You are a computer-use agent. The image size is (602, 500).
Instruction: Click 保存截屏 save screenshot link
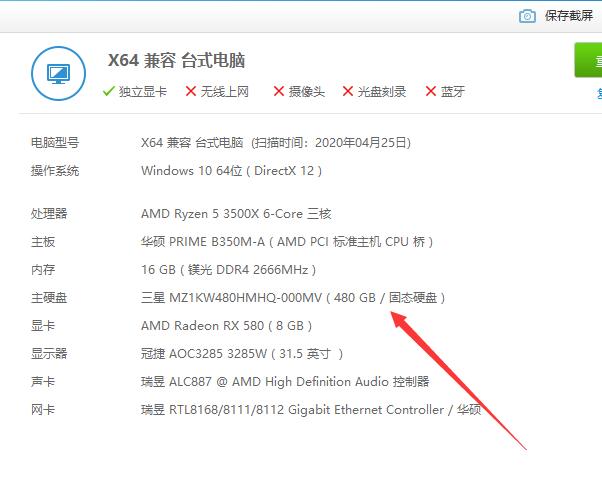pos(569,16)
